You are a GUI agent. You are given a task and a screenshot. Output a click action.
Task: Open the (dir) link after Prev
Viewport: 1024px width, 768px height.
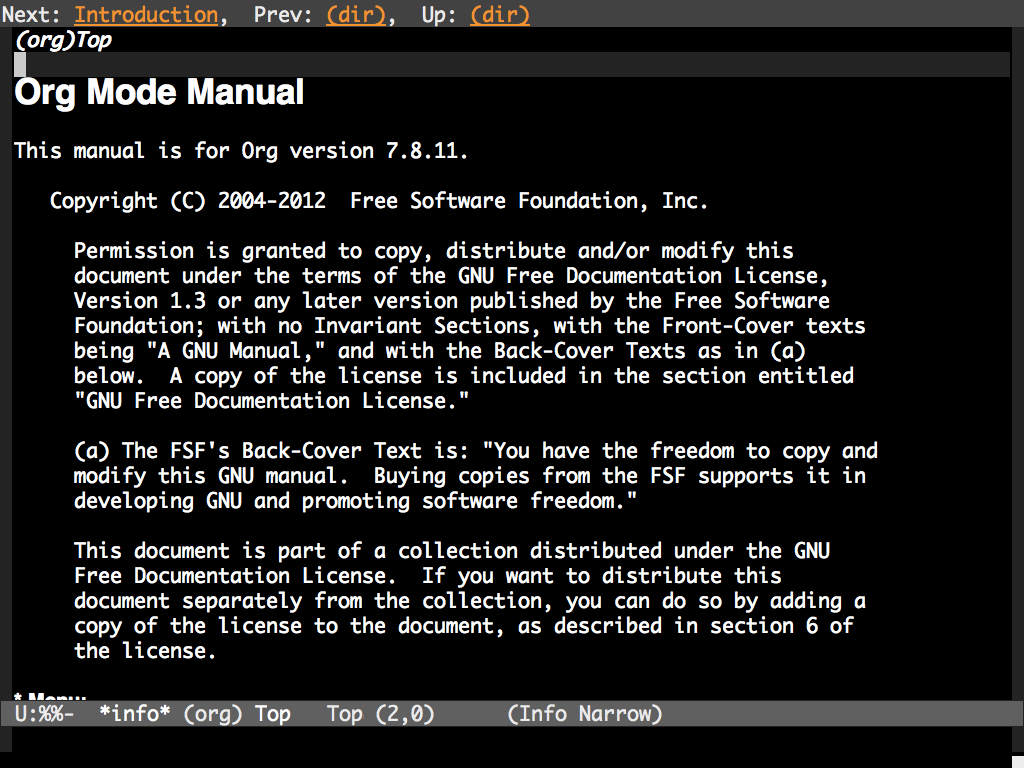tap(355, 15)
